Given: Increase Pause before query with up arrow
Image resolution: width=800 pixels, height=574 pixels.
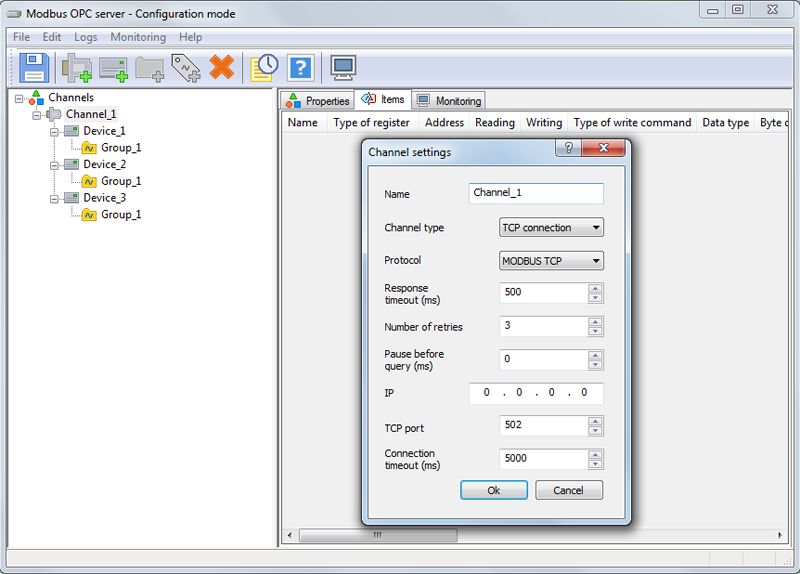Looking at the screenshot, I should tap(595, 355).
